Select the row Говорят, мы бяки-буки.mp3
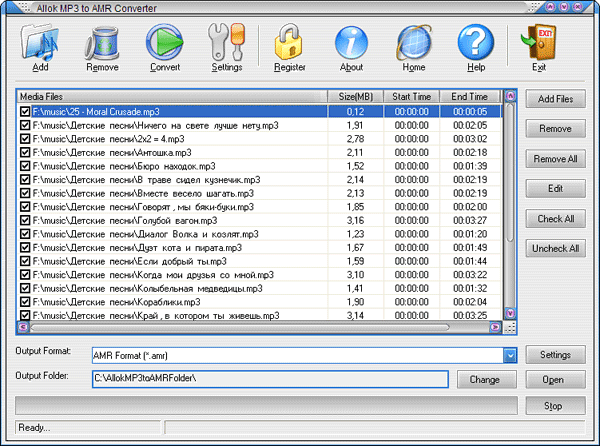The height and width of the screenshot is (446, 600). [260, 207]
